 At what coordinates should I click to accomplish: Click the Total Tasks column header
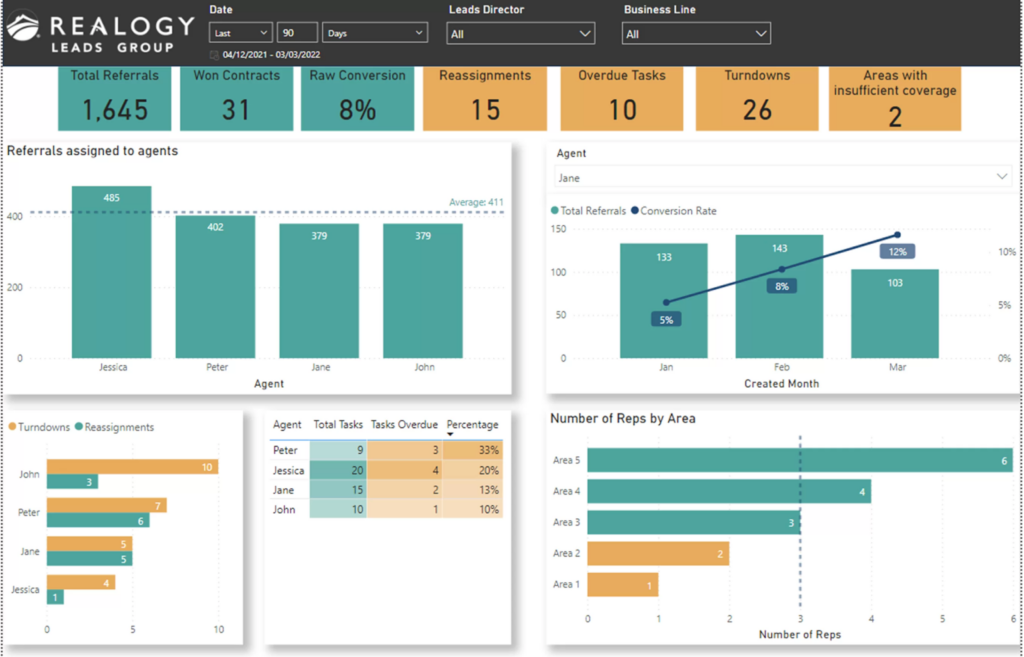(338, 424)
